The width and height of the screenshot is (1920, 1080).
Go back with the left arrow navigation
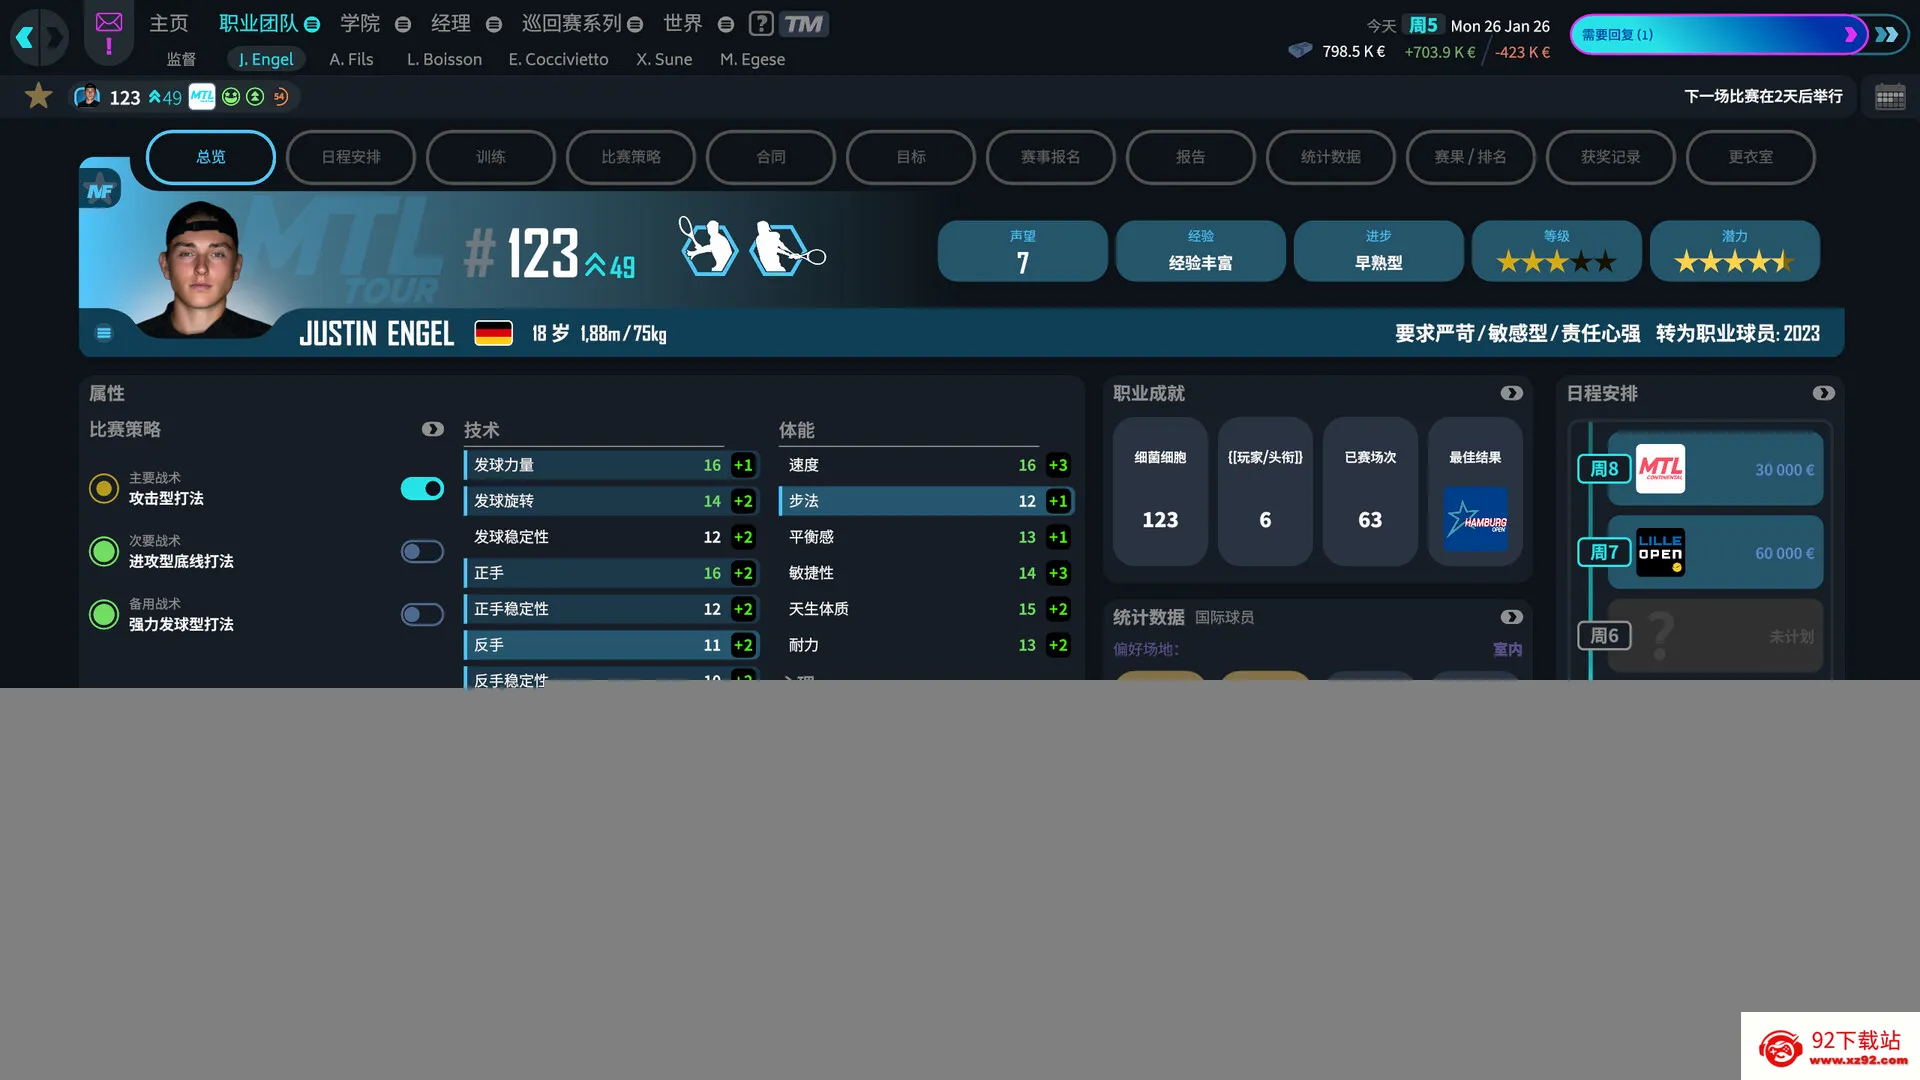click(x=25, y=38)
